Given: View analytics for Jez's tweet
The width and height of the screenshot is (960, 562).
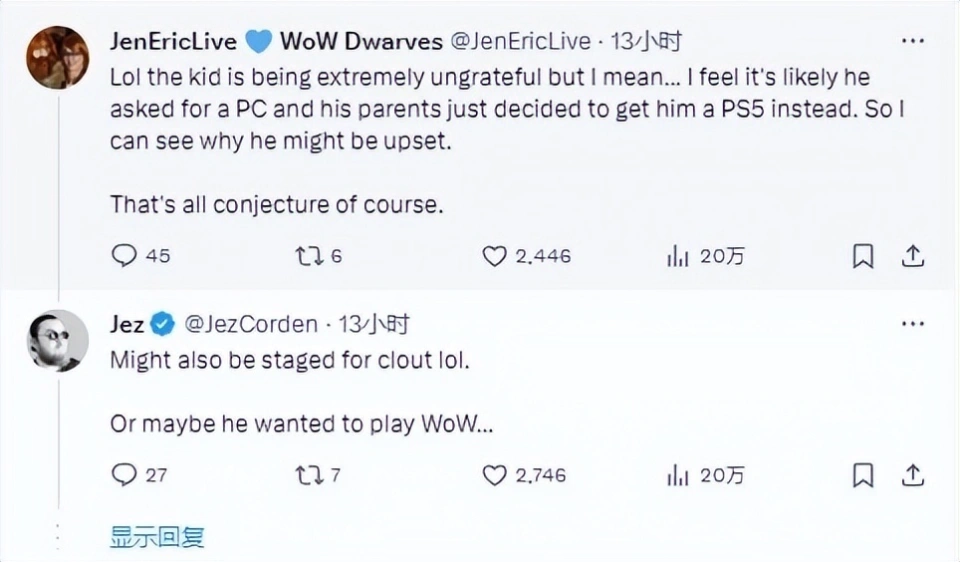Looking at the screenshot, I should tap(679, 475).
